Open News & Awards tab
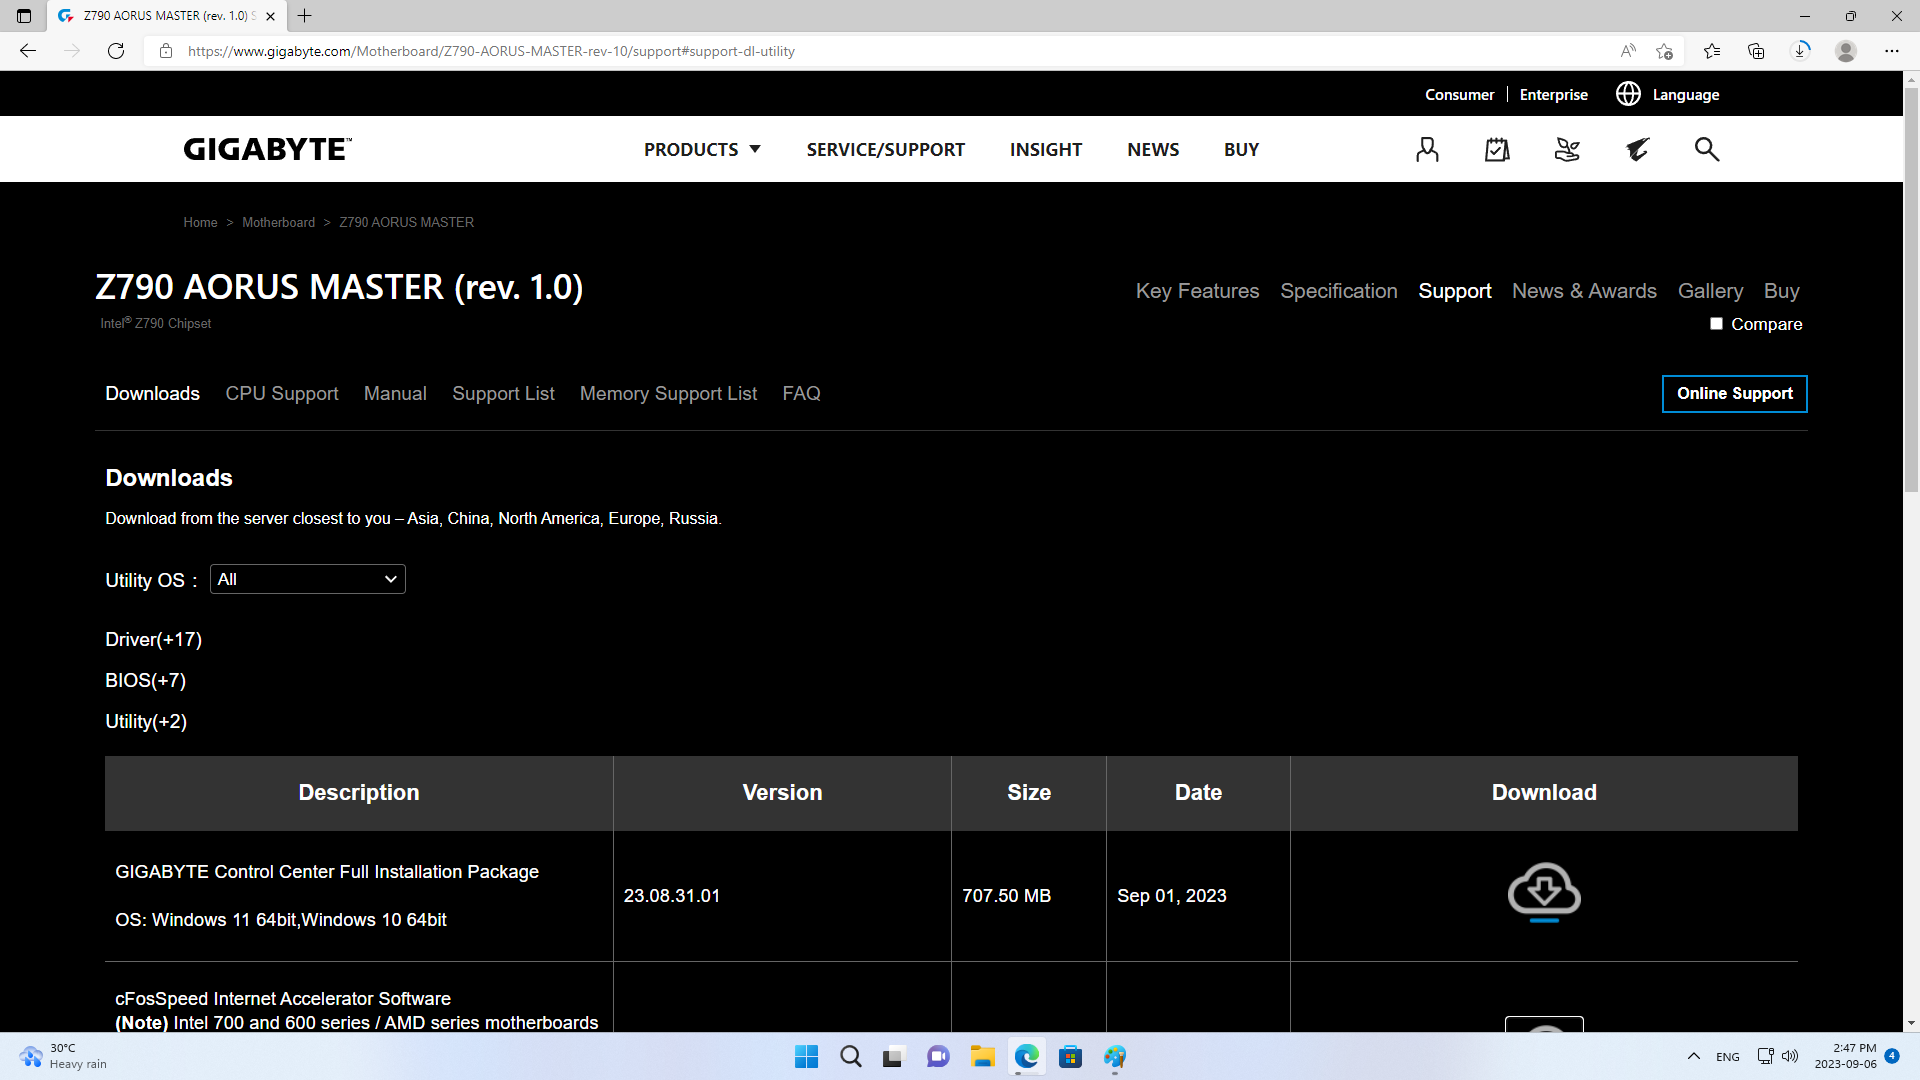The height and width of the screenshot is (1080, 1920). tap(1584, 291)
